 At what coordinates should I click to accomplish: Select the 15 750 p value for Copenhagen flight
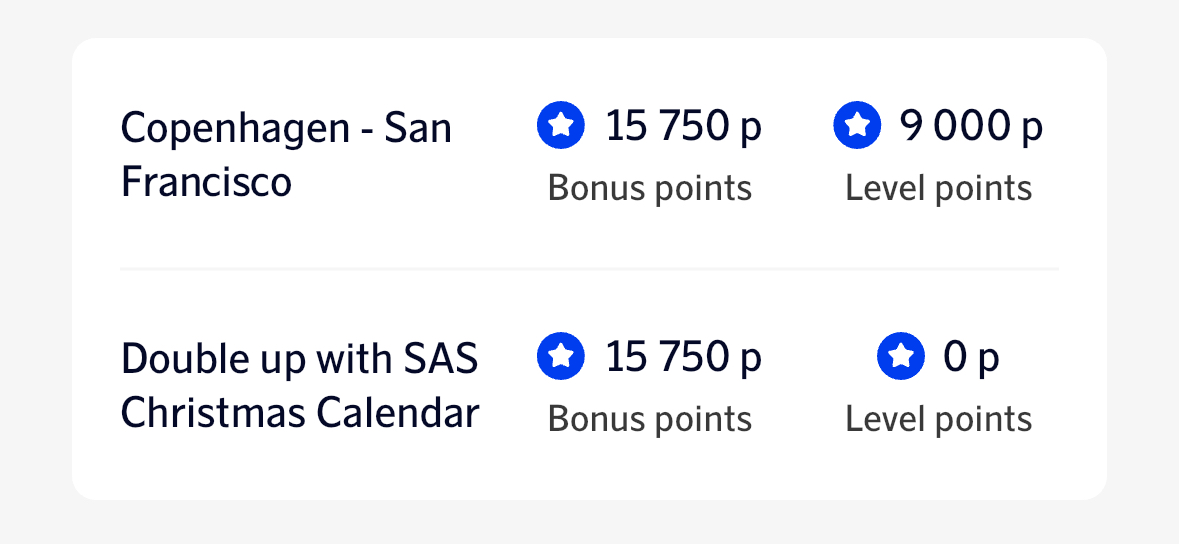(683, 127)
